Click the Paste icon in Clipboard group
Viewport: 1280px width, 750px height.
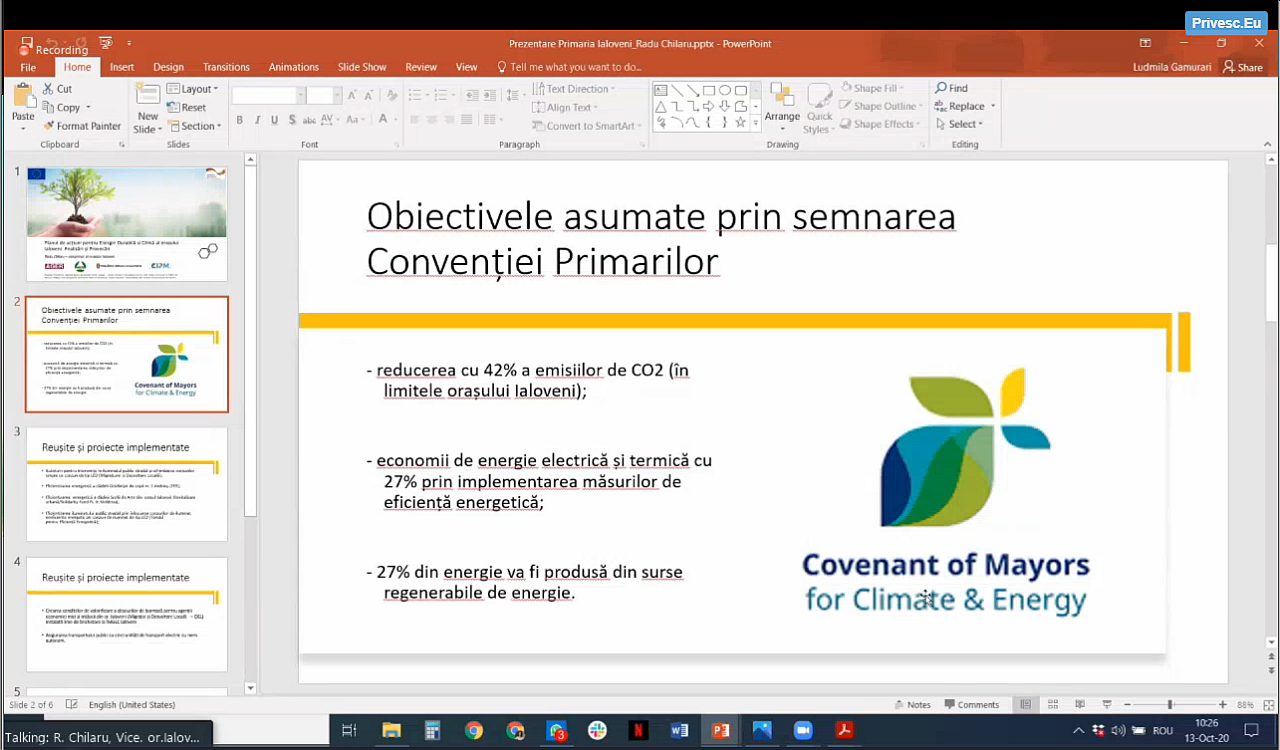tap(23, 98)
